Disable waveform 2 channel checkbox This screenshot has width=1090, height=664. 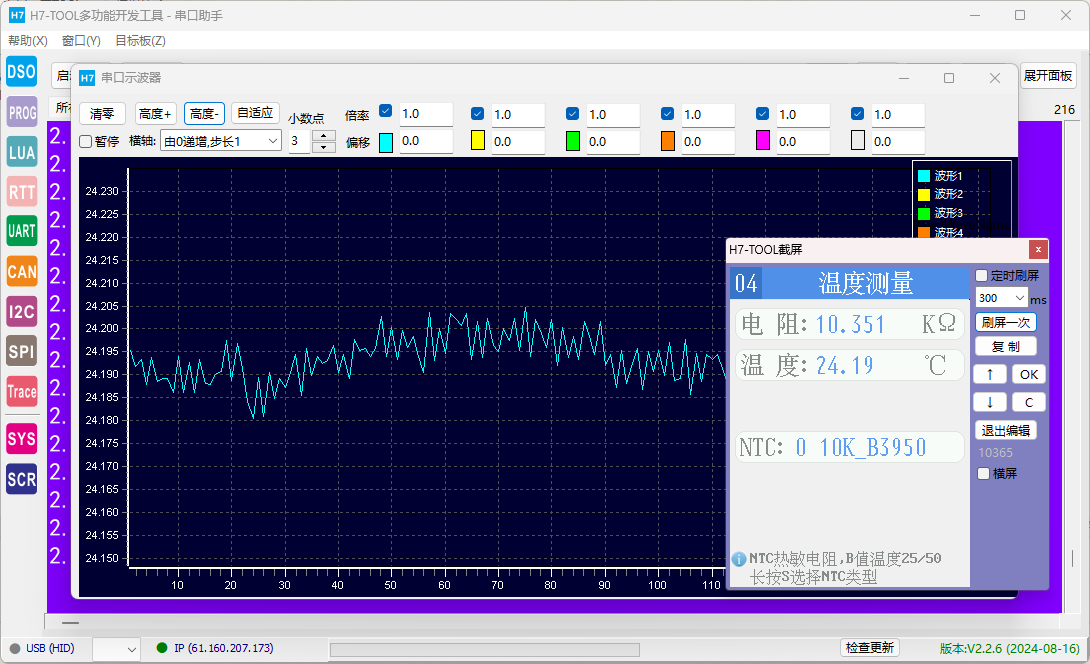tap(478, 114)
